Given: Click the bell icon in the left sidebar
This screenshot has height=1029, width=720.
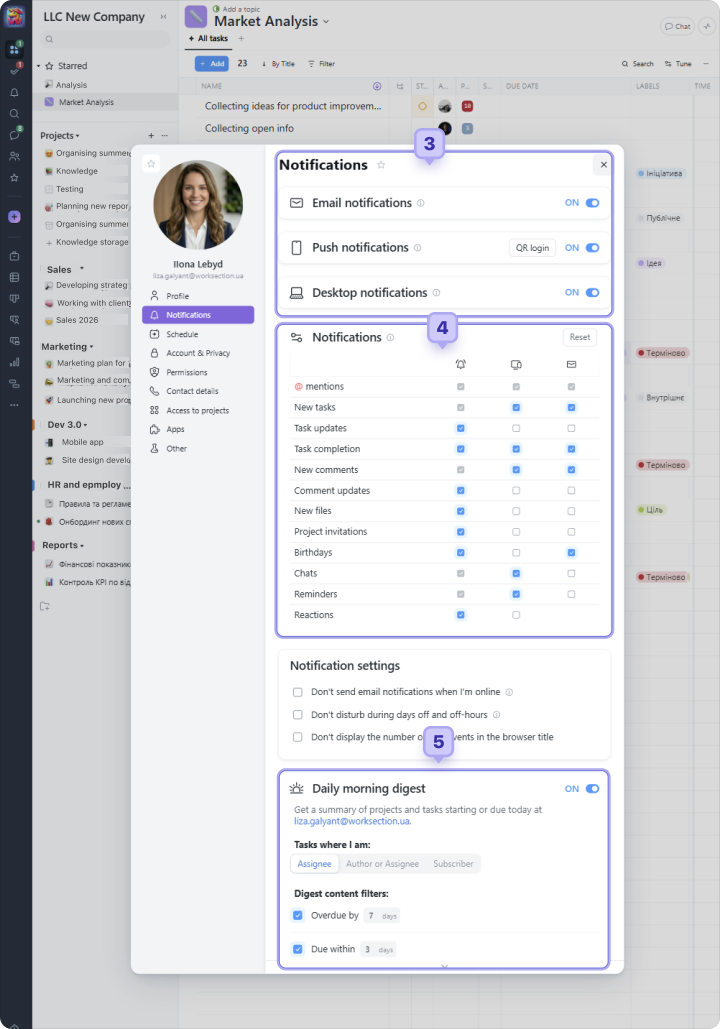Looking at the screenshot, I should click(x=14, y=92).
